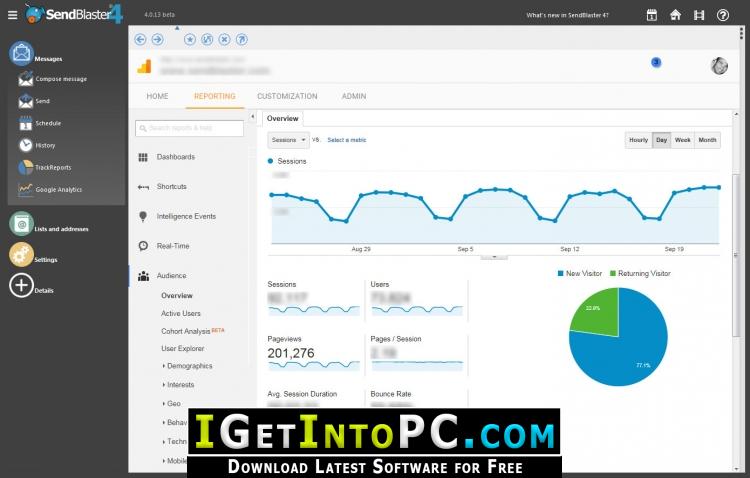Click What's new in SendBlaster 4 link

pos(567,15)
